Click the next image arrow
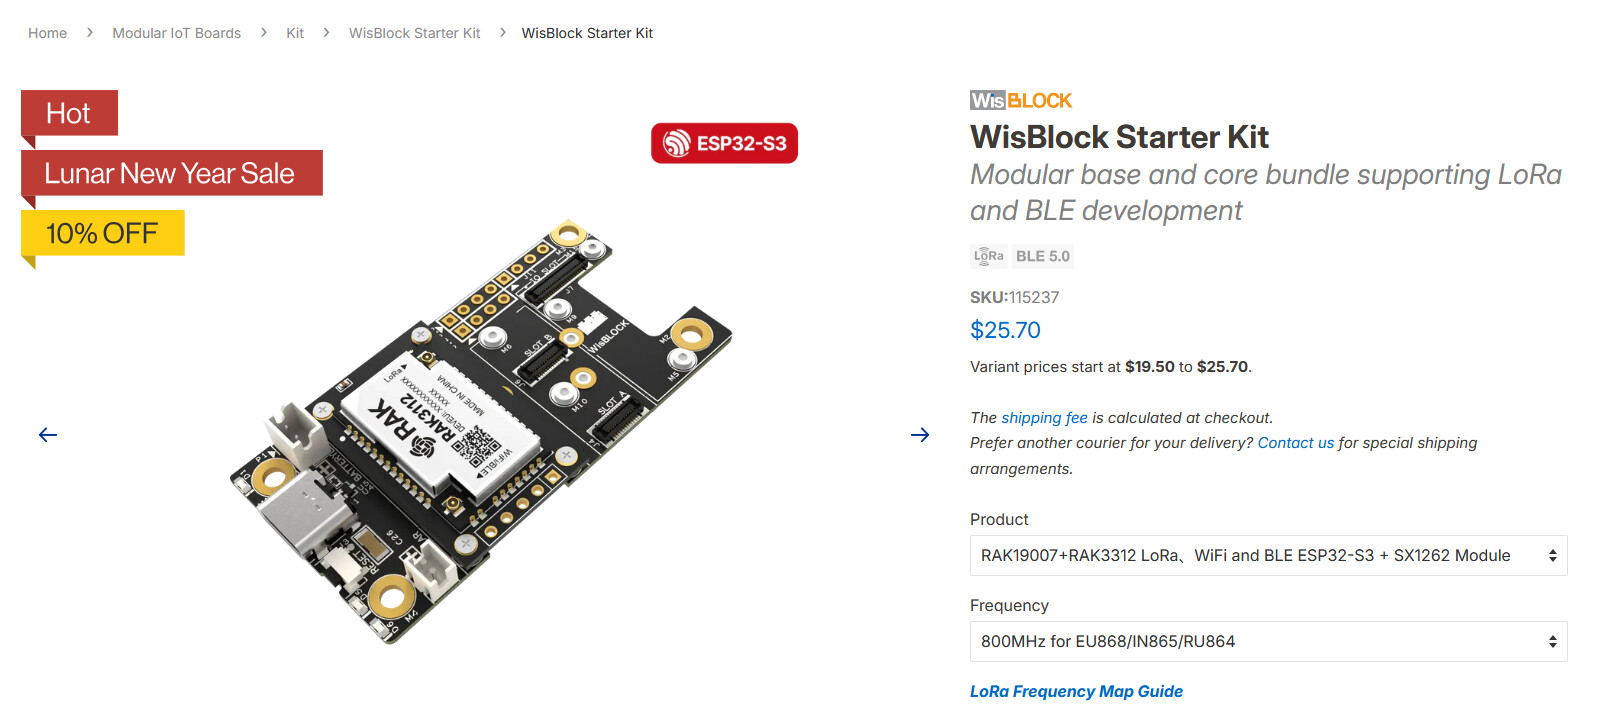 (x=920, y=435)
